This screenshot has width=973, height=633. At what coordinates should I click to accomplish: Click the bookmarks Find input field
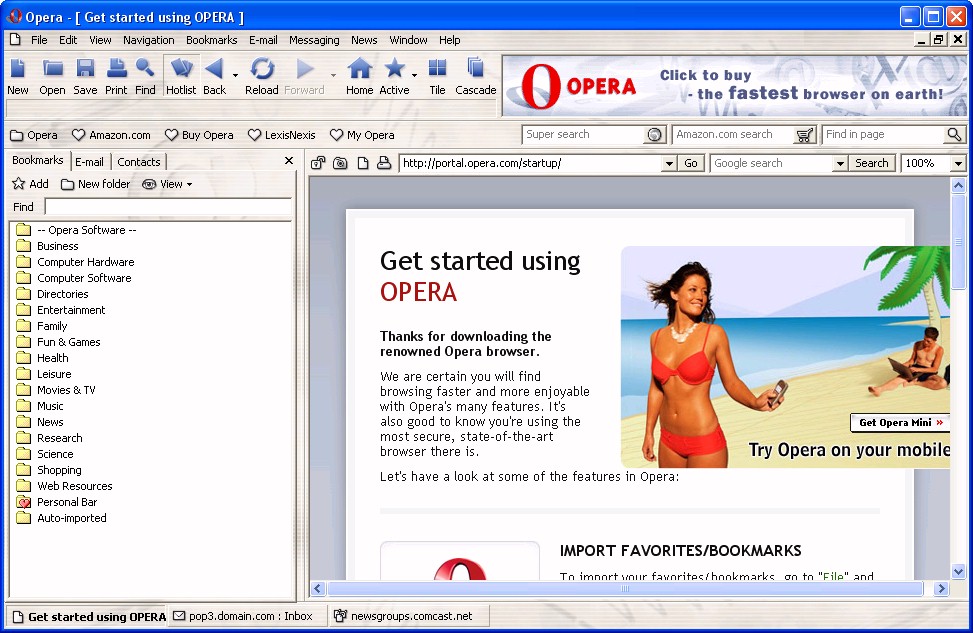point(168,207)
